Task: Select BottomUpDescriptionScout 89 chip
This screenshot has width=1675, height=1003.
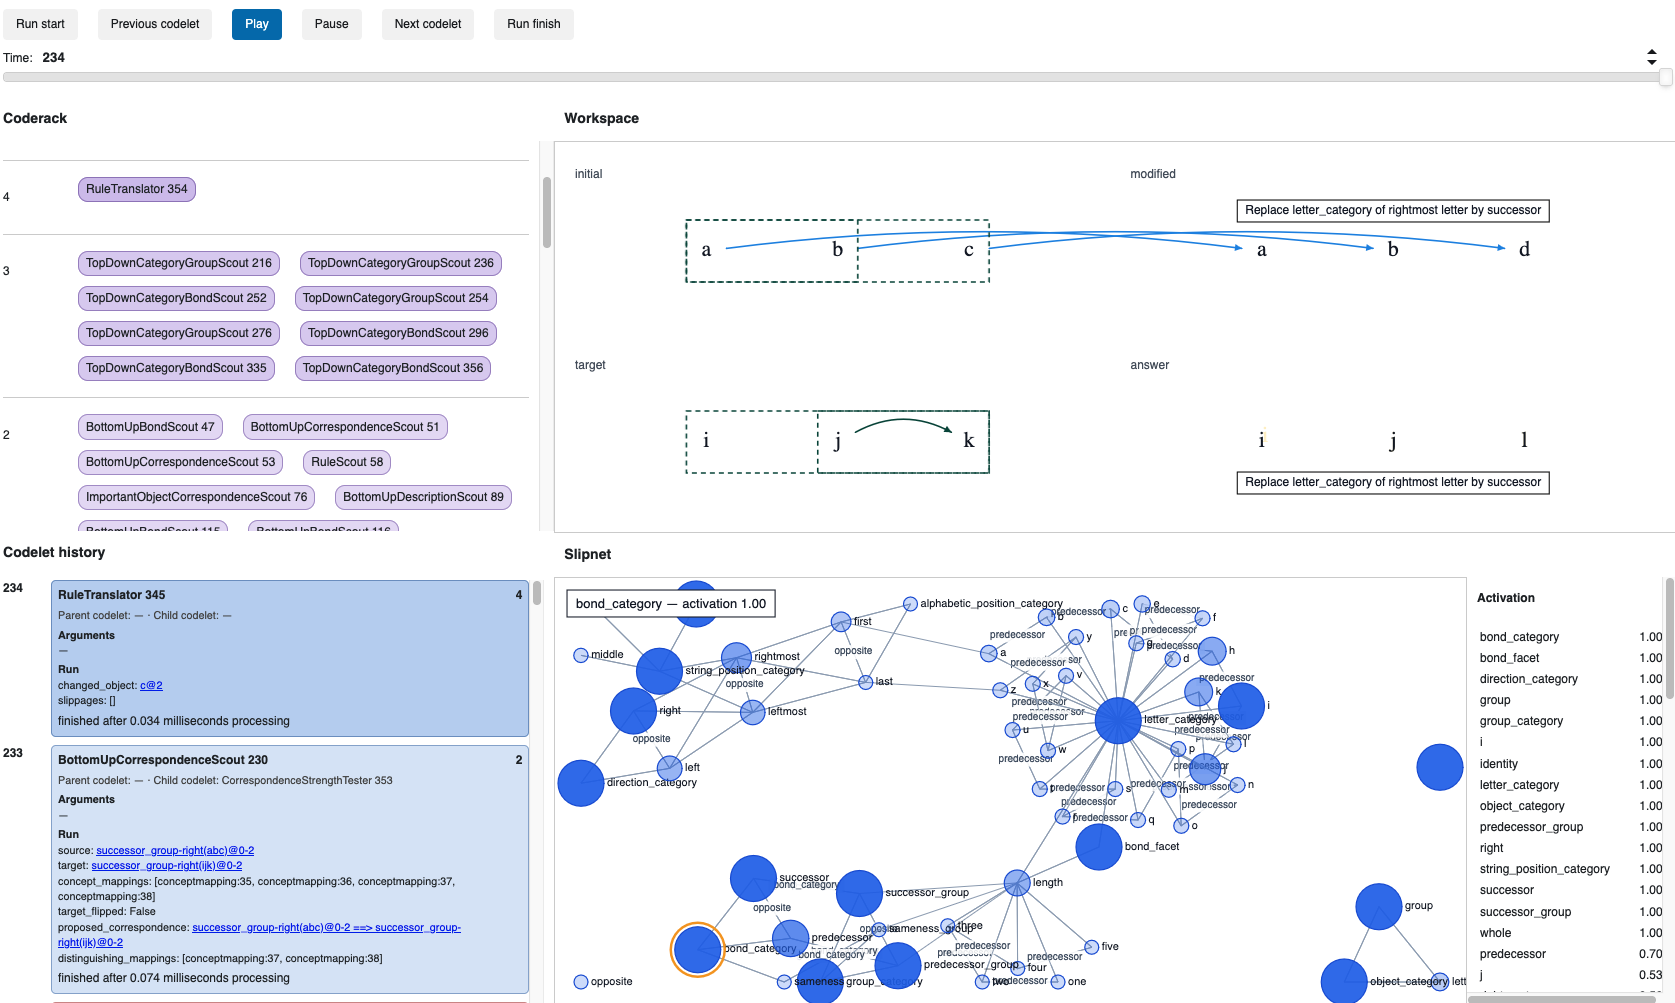Action: click(x=424, y=497)
